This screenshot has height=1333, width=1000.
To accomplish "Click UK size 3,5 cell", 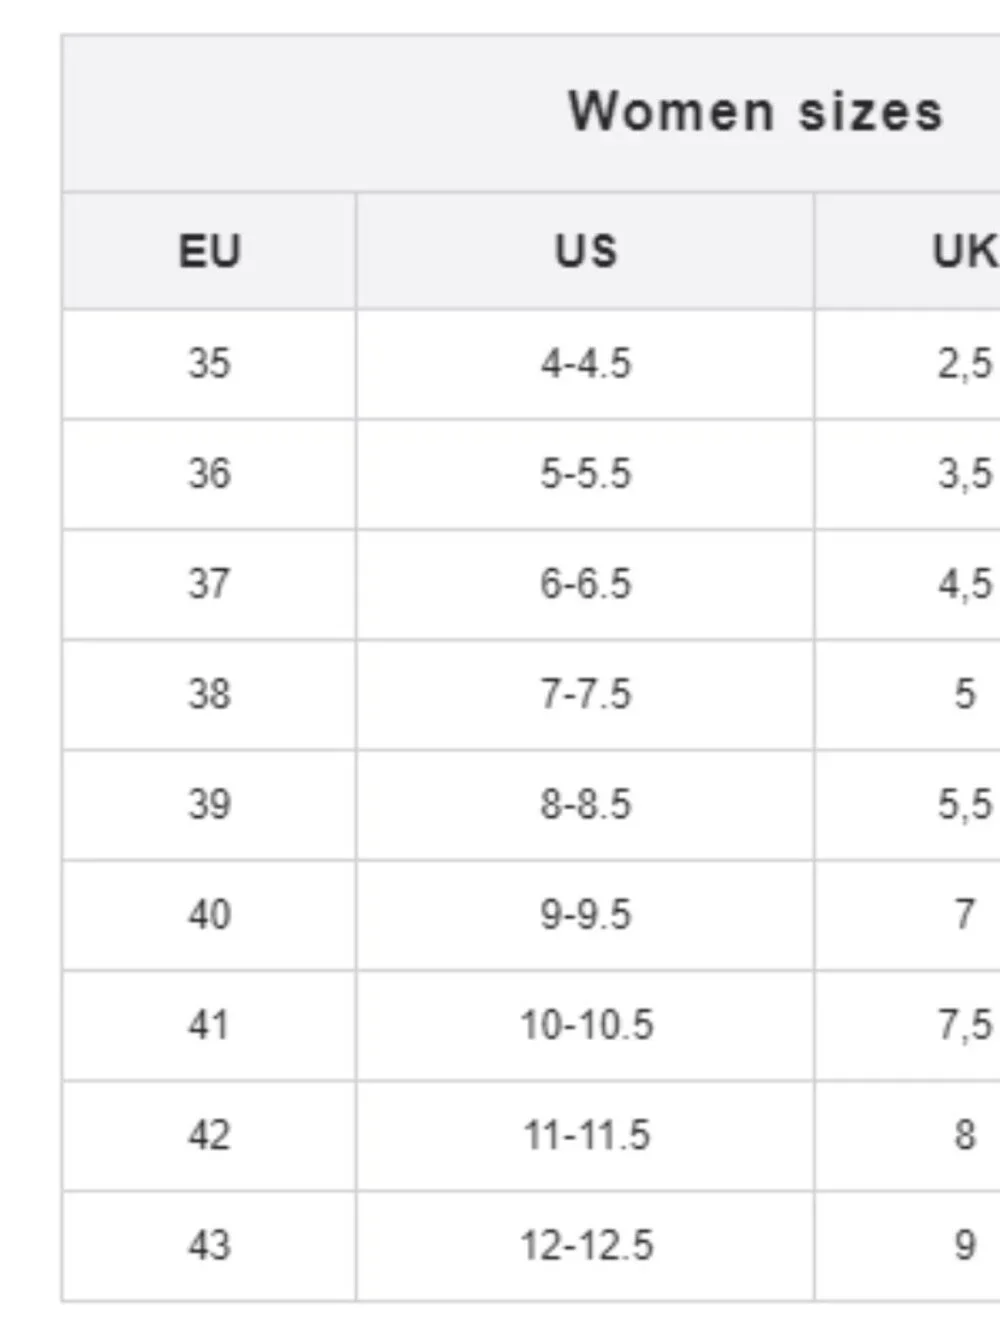I will click(x=908, y=474).
